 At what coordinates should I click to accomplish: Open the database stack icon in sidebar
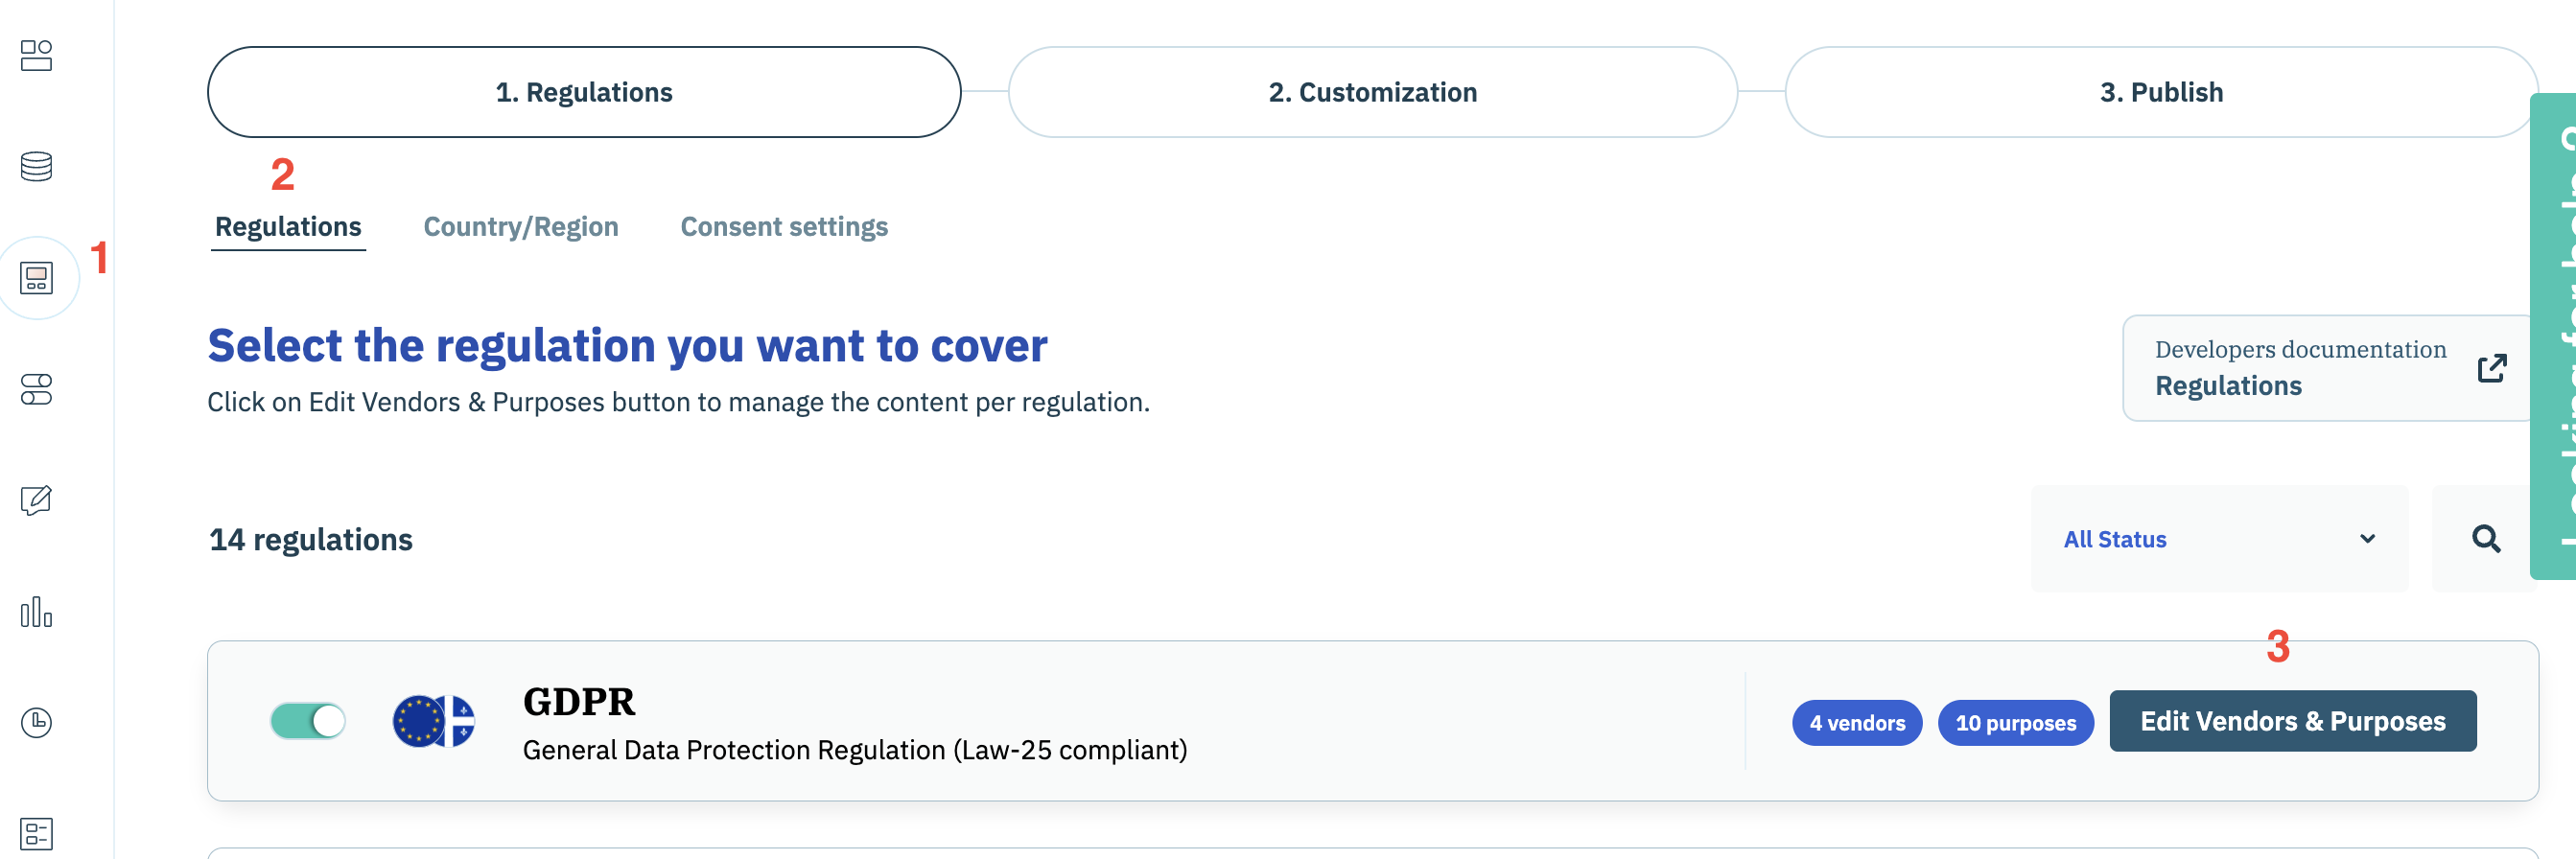(37, 166)
